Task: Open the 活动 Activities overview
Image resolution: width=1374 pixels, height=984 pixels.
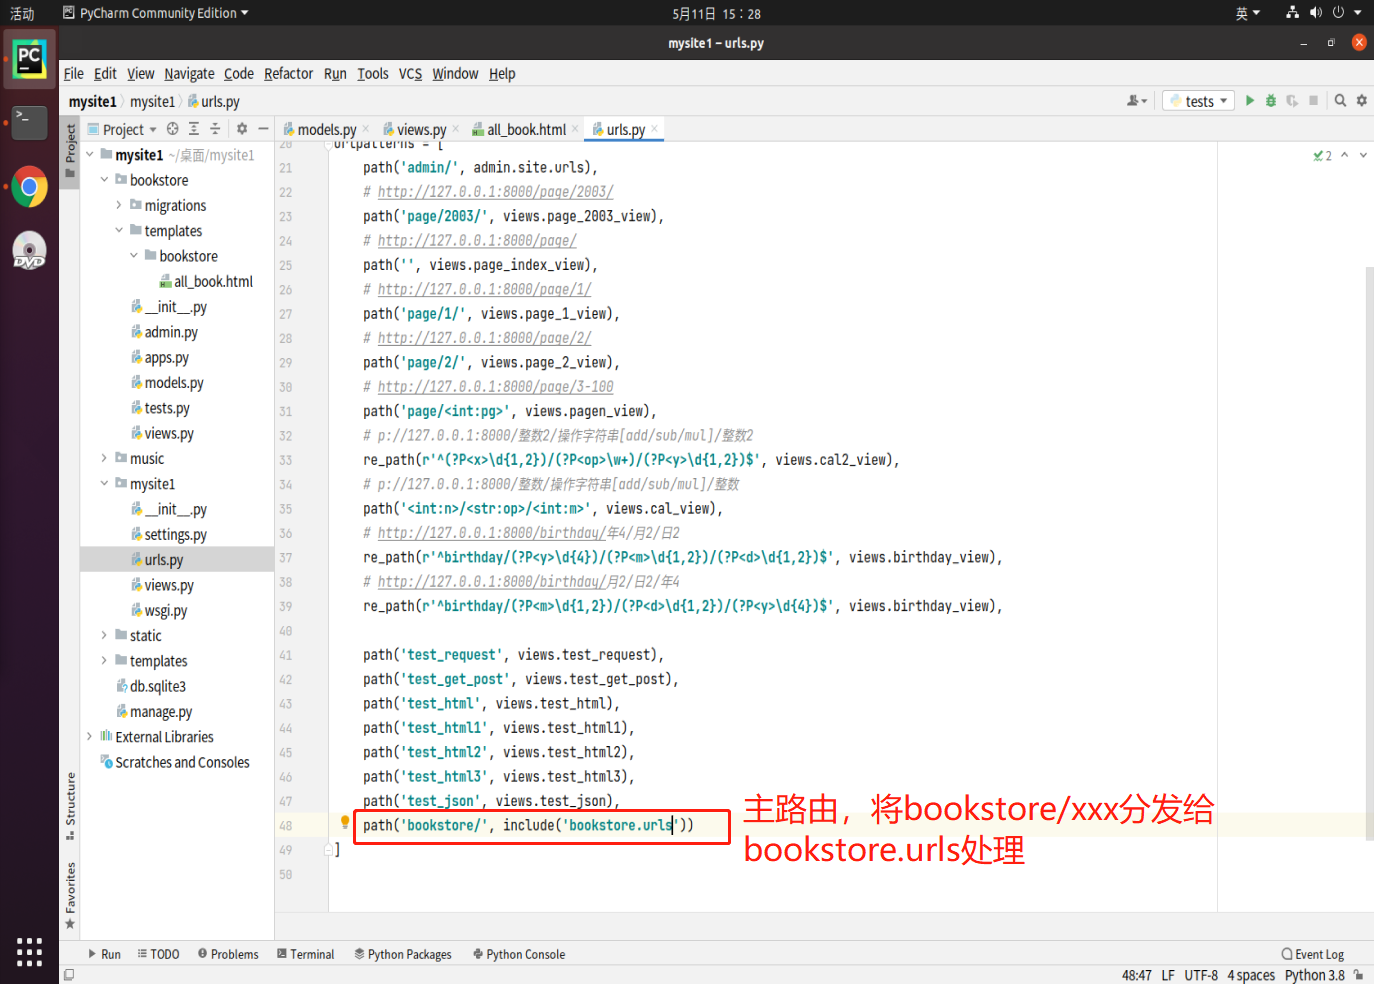Action: (22, 13)
